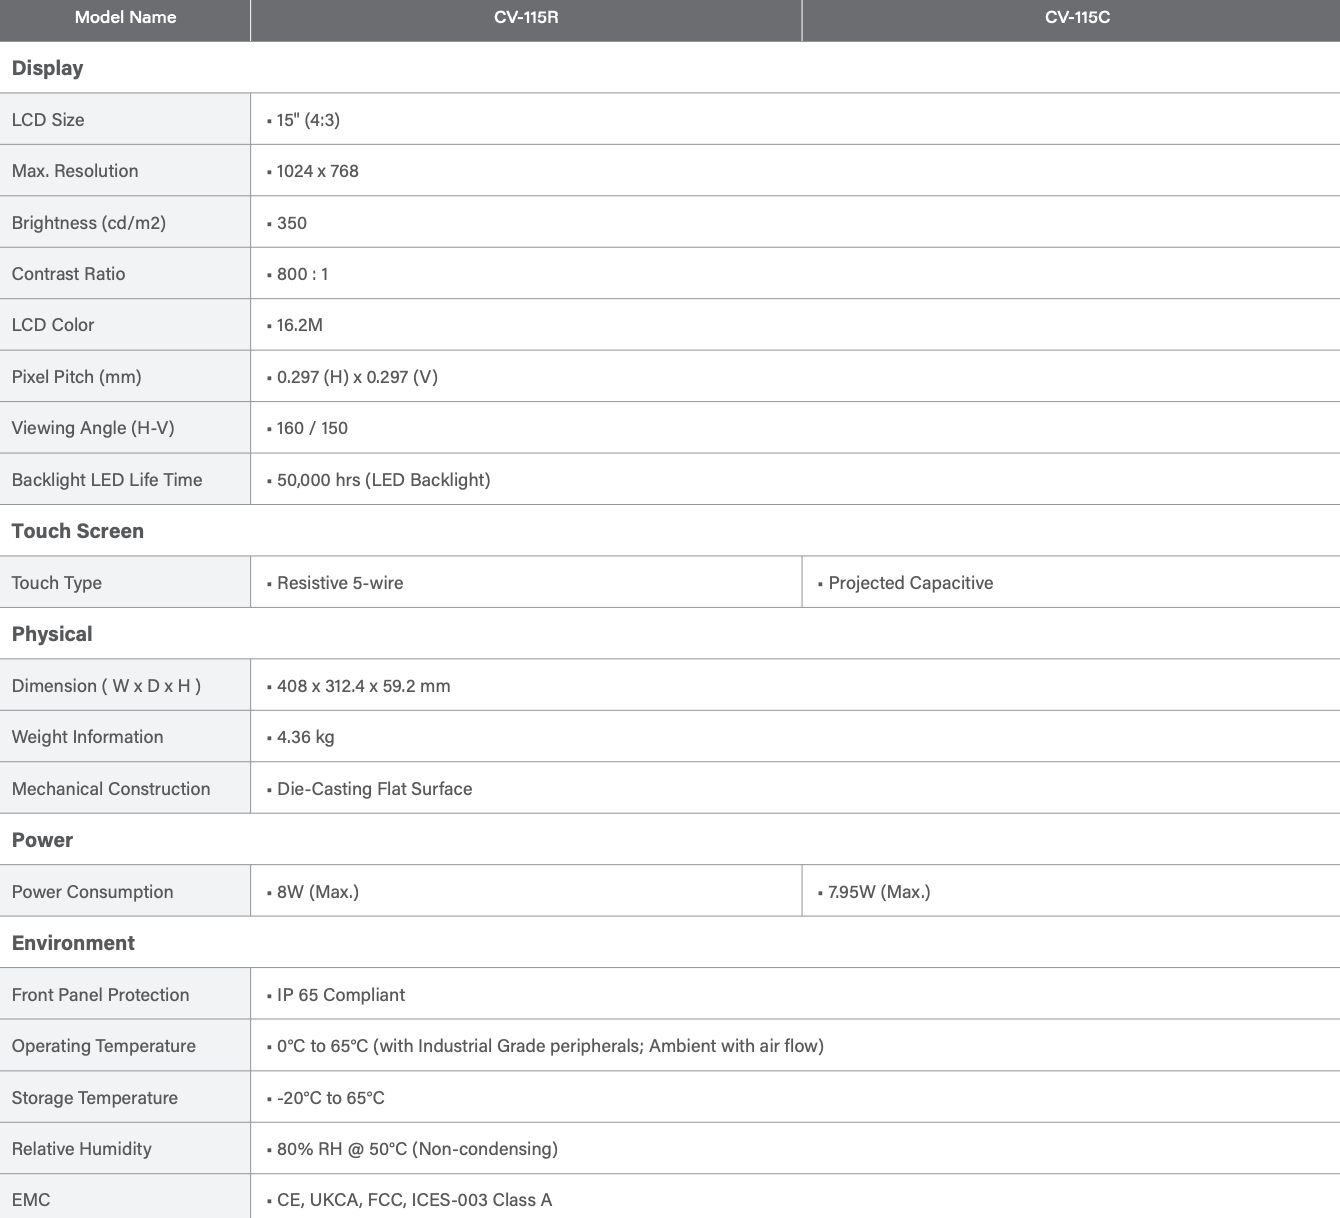
Task: Select the EMC row label
Action: click(31, 1200)
